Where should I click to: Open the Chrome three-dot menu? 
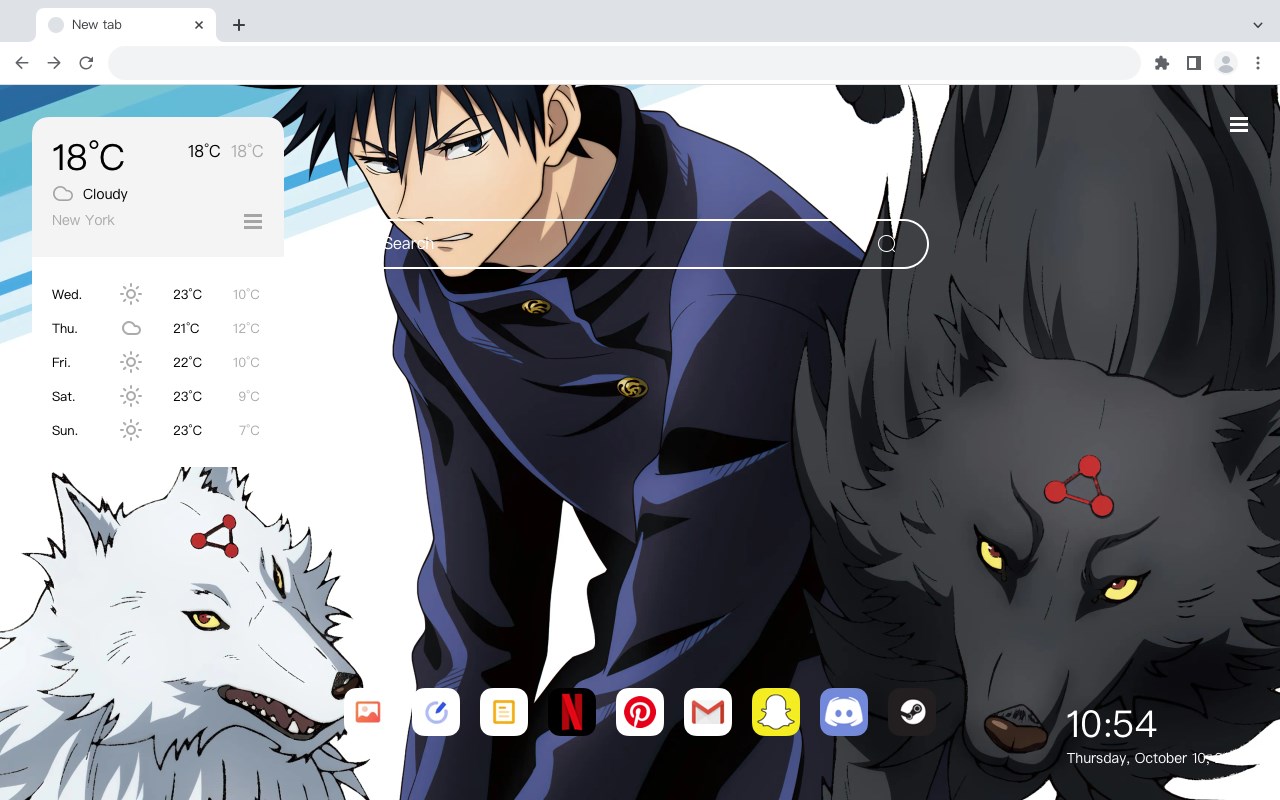point(1258,63)
